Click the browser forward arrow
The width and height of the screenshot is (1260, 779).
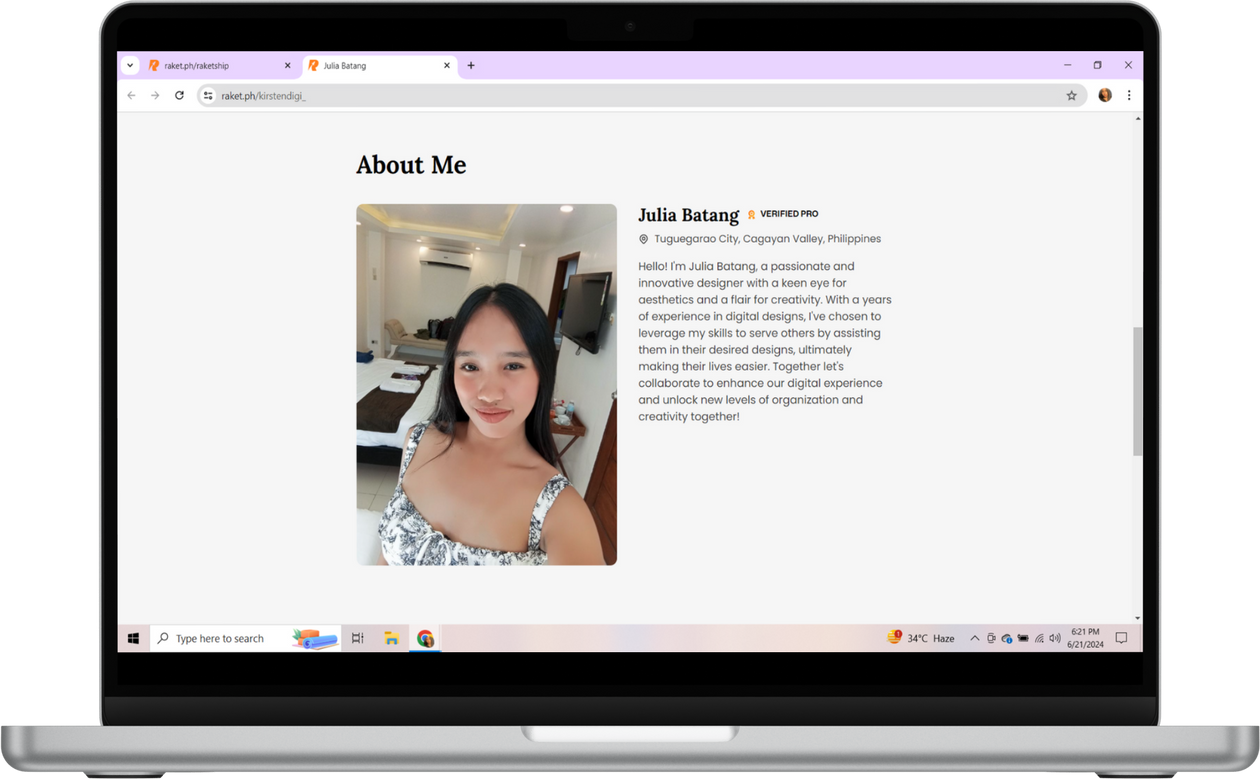tap(155, 95)
